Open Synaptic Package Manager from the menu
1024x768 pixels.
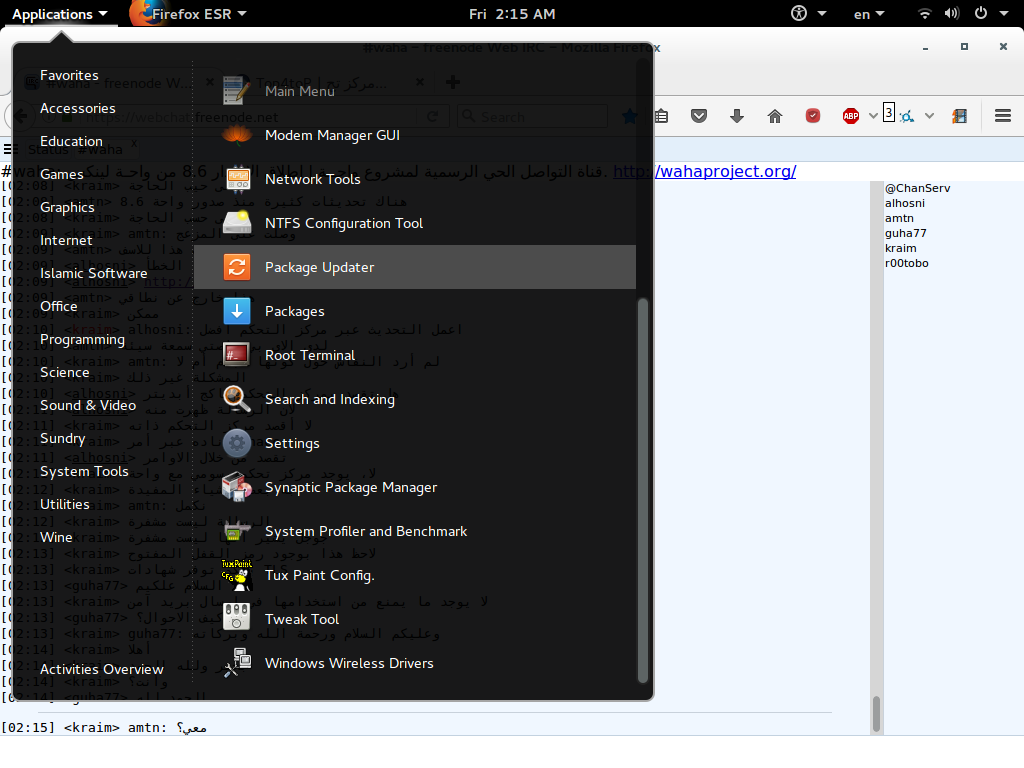(x=350, y=487)
